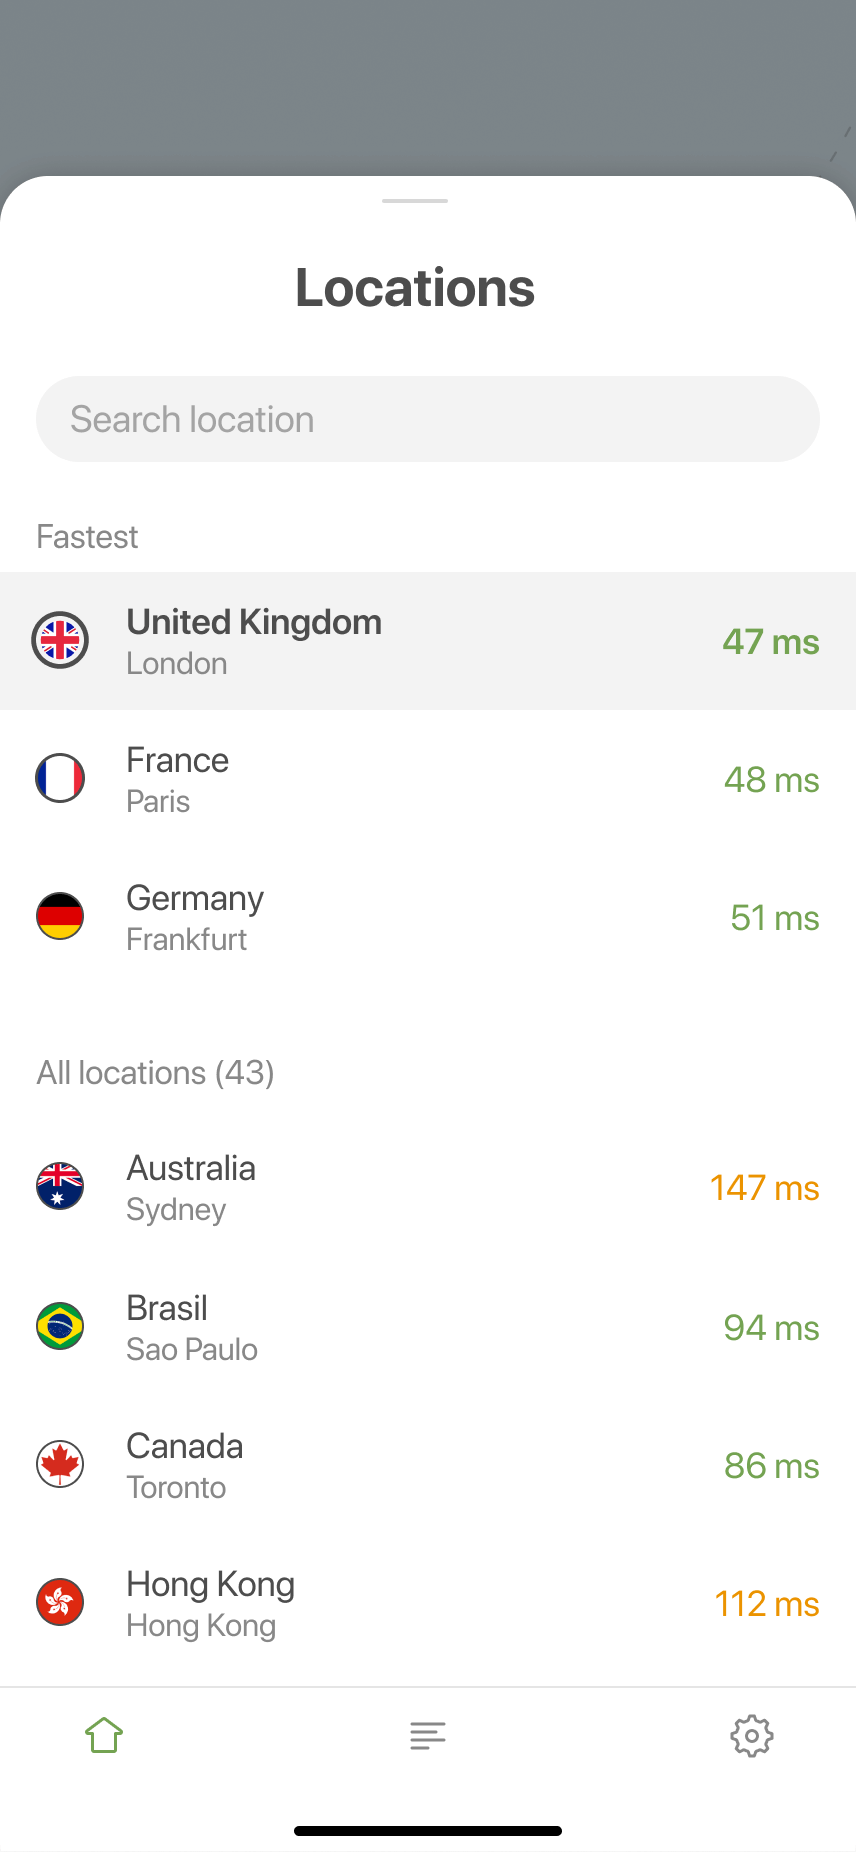
Task: Open settings gear tab
Action: coord(752,1736)
